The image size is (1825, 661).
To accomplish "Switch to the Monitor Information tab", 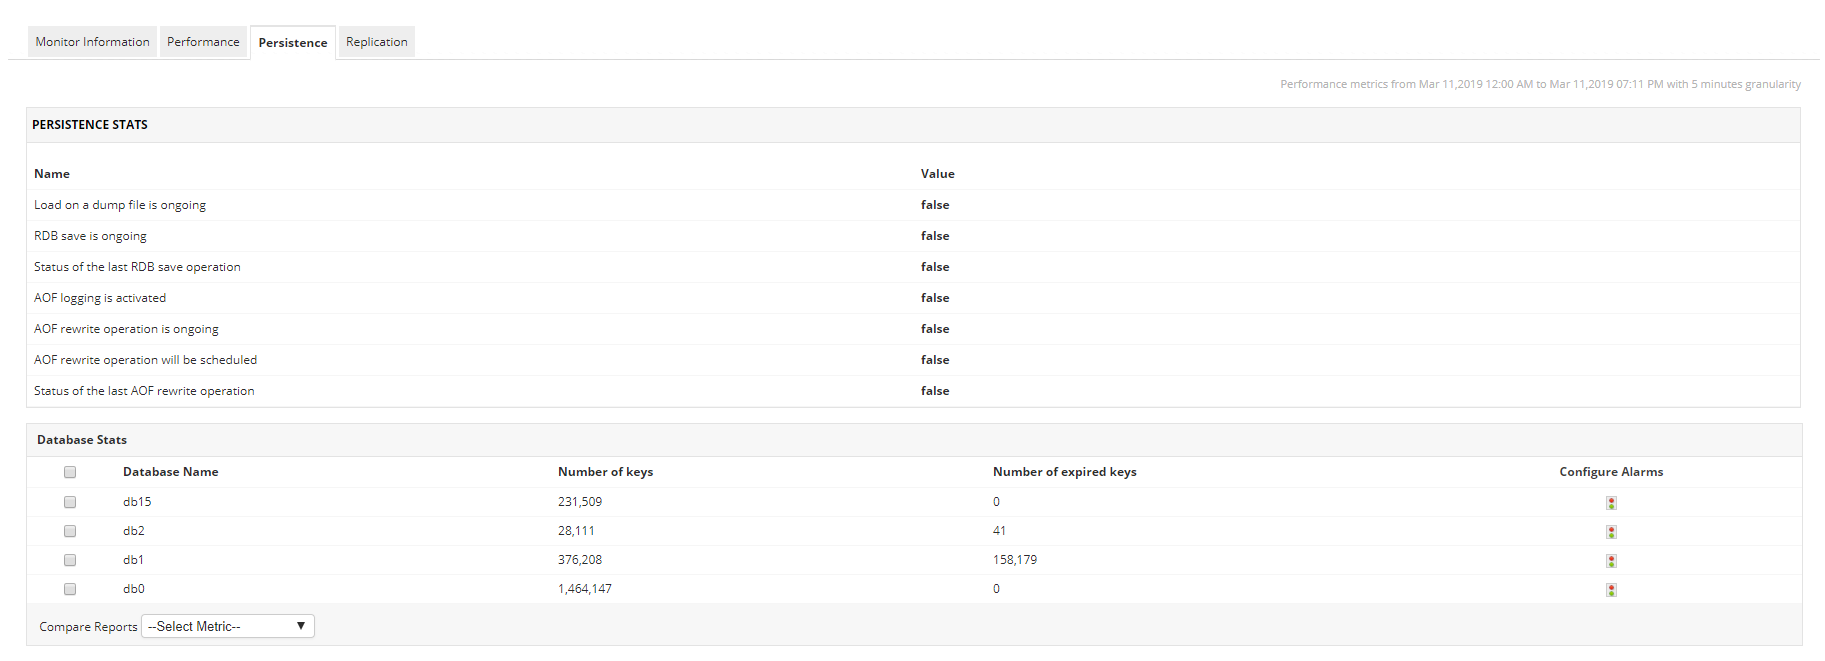I will tap(92, 42).
